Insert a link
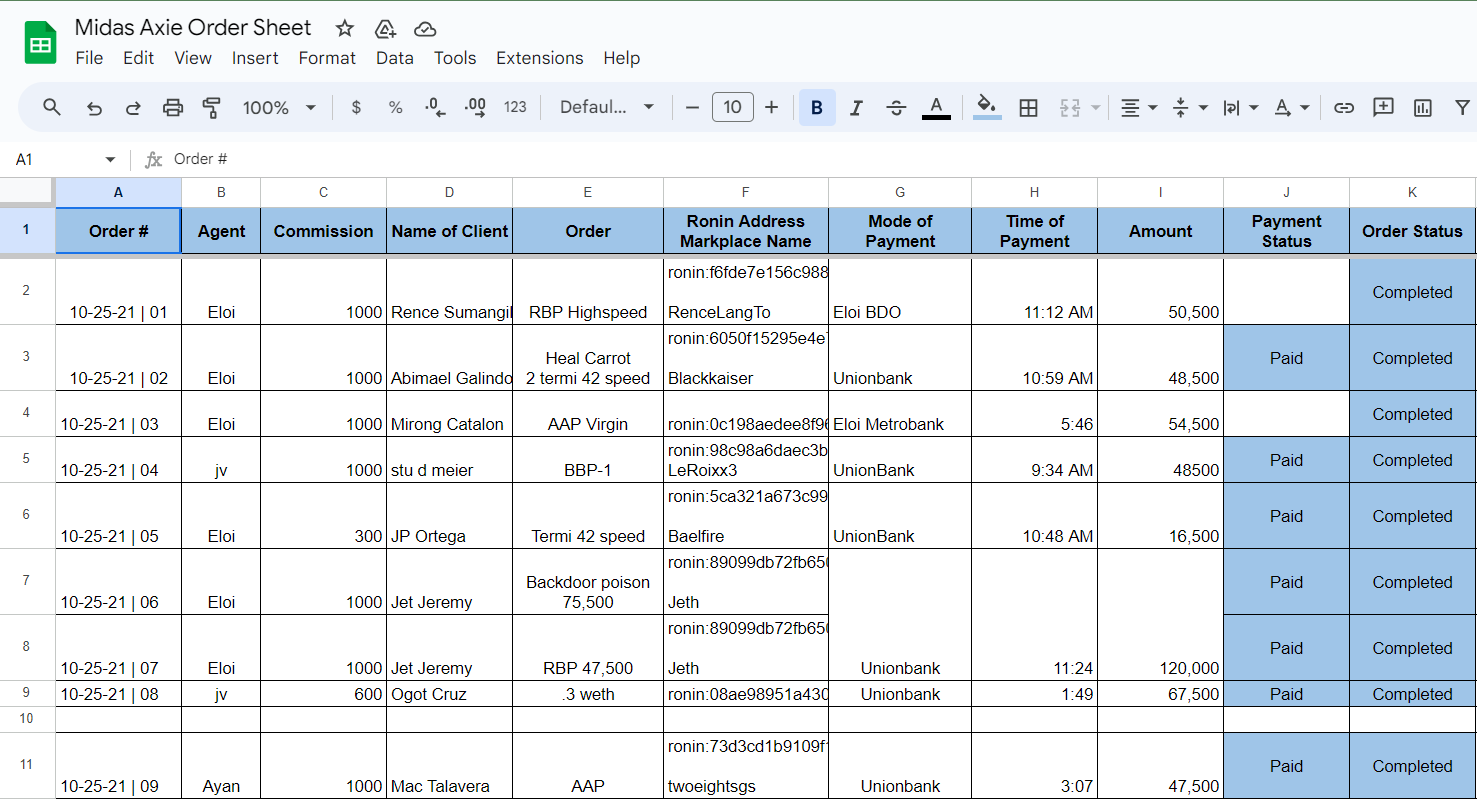Image resolution: width=1477 pixels, height=799 pixels. point(1344,107)
